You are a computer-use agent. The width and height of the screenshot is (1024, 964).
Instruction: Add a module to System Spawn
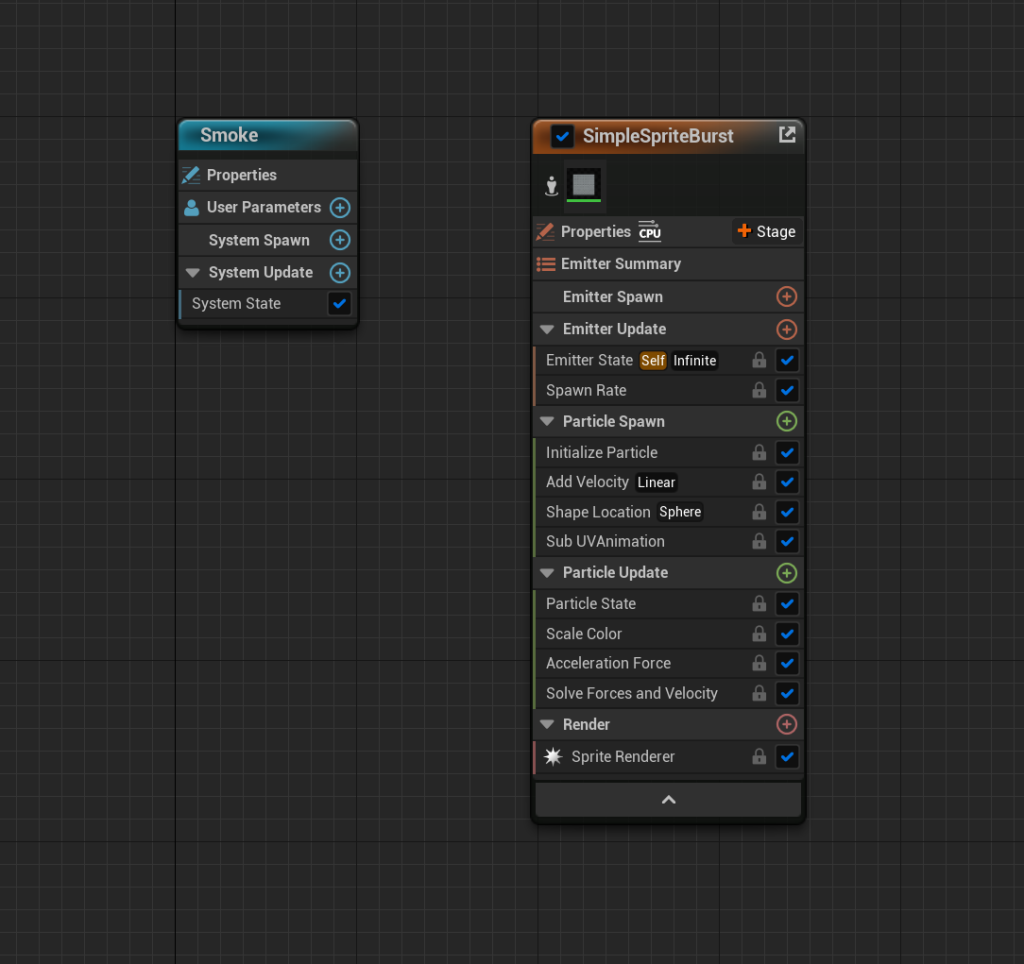(x=340, y=240)
